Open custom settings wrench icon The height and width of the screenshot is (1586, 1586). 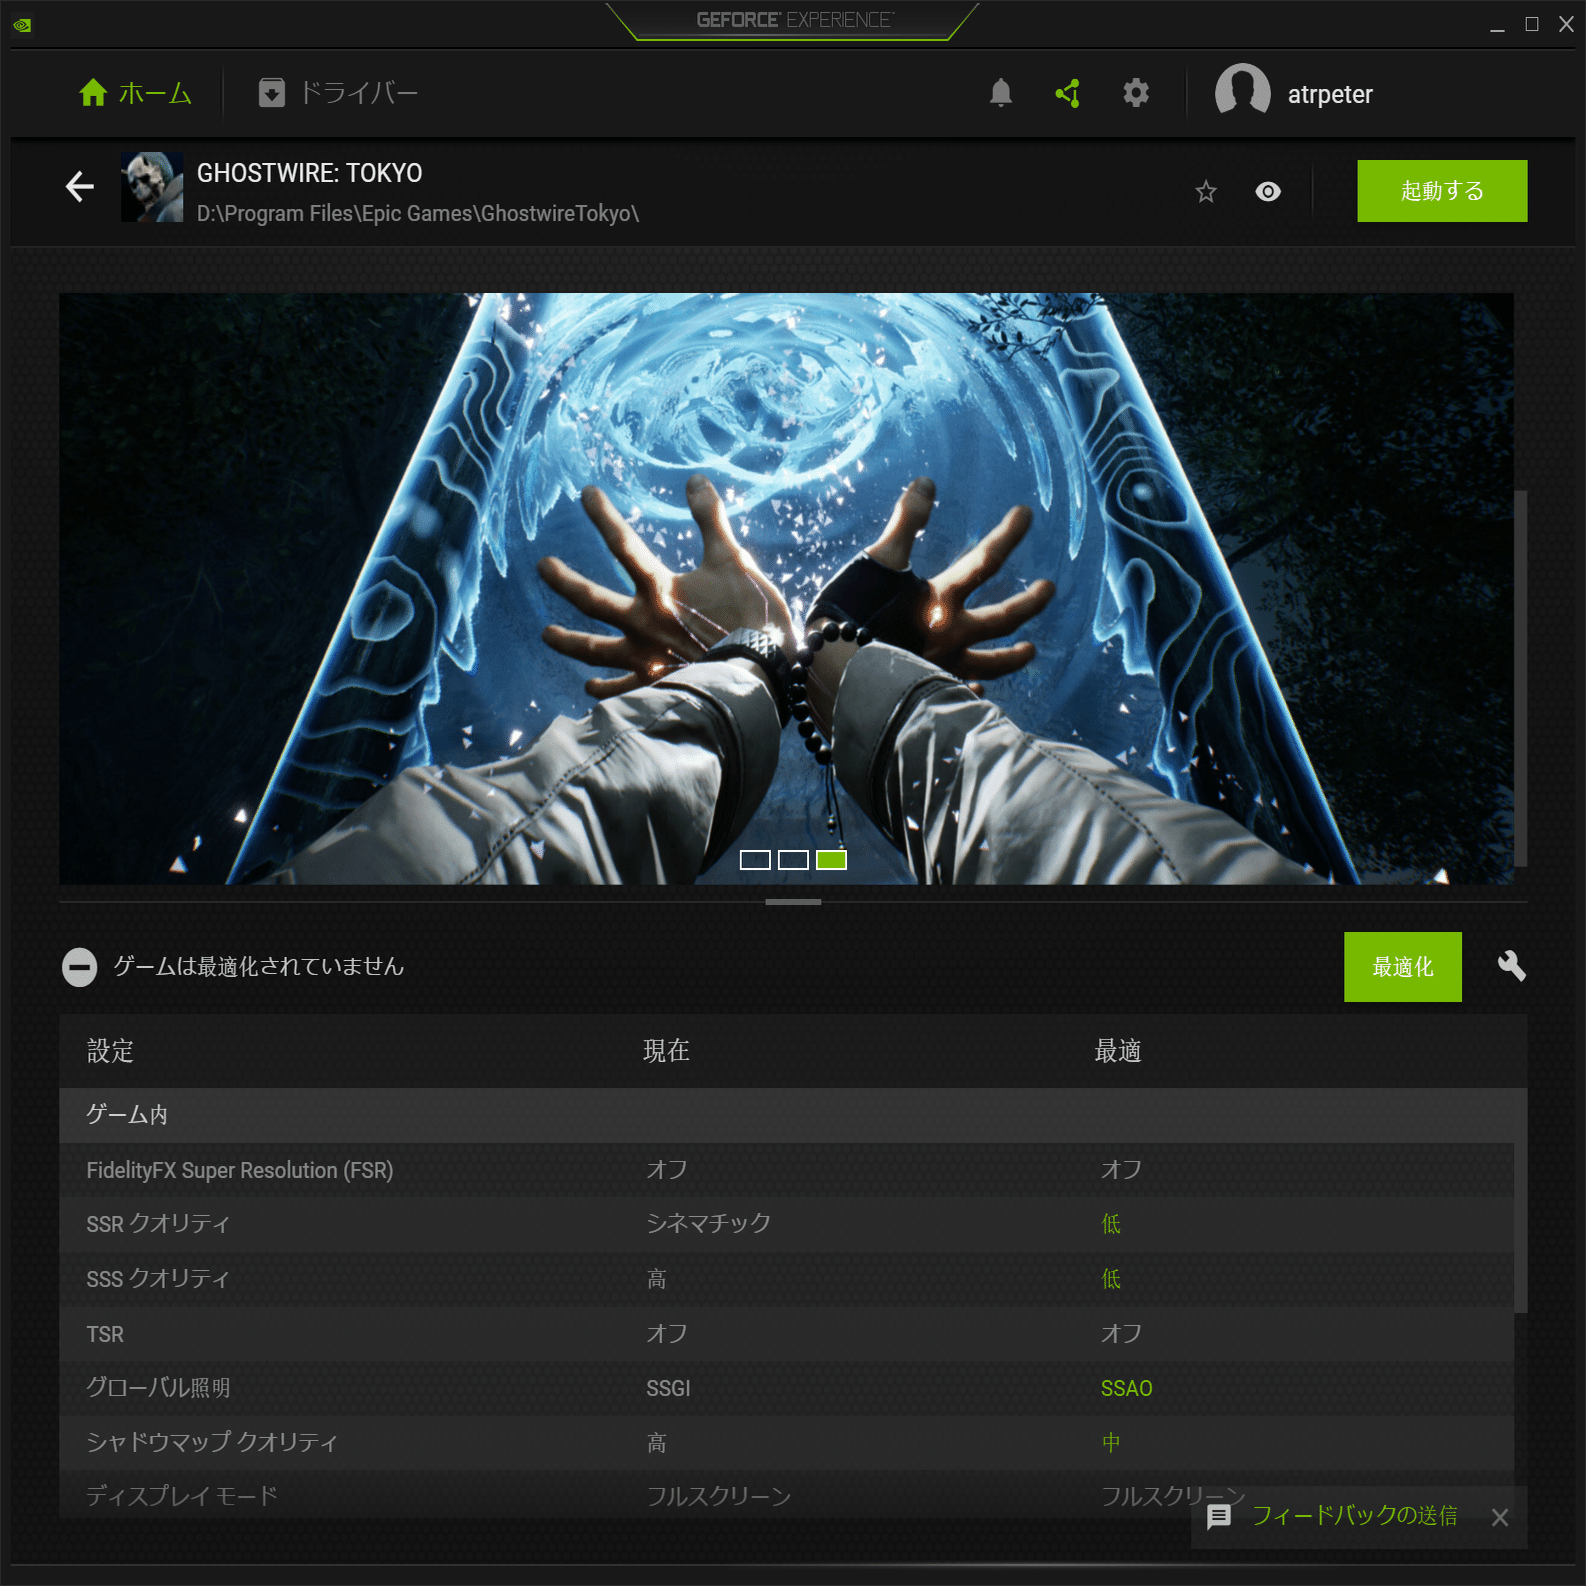(1511, 966)
